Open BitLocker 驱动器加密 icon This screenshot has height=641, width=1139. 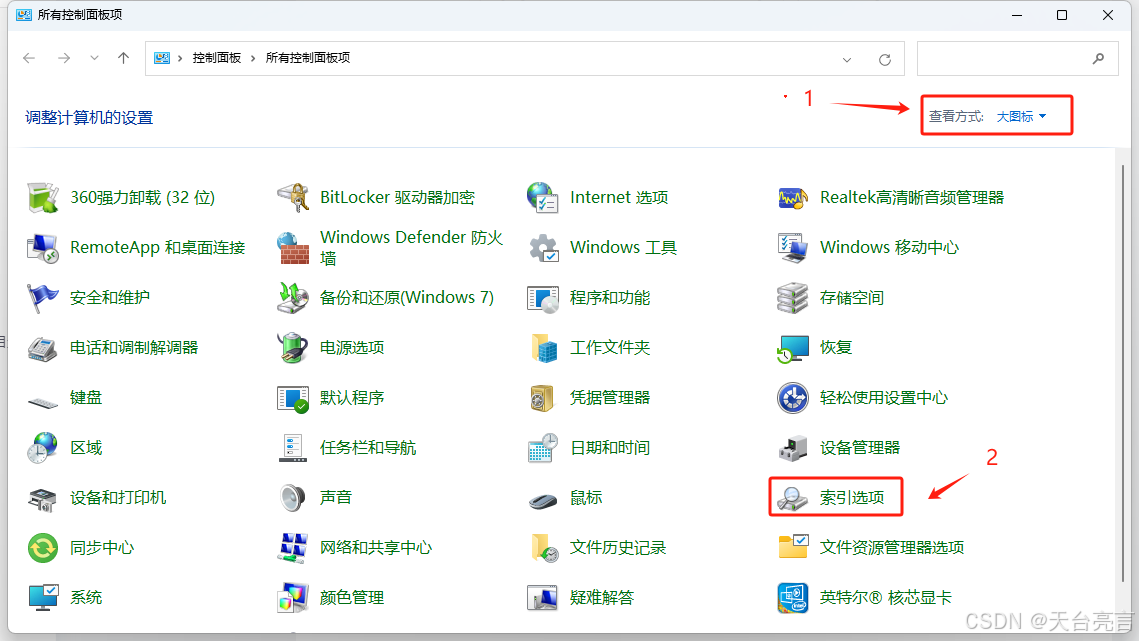click(x=293, y=198)
